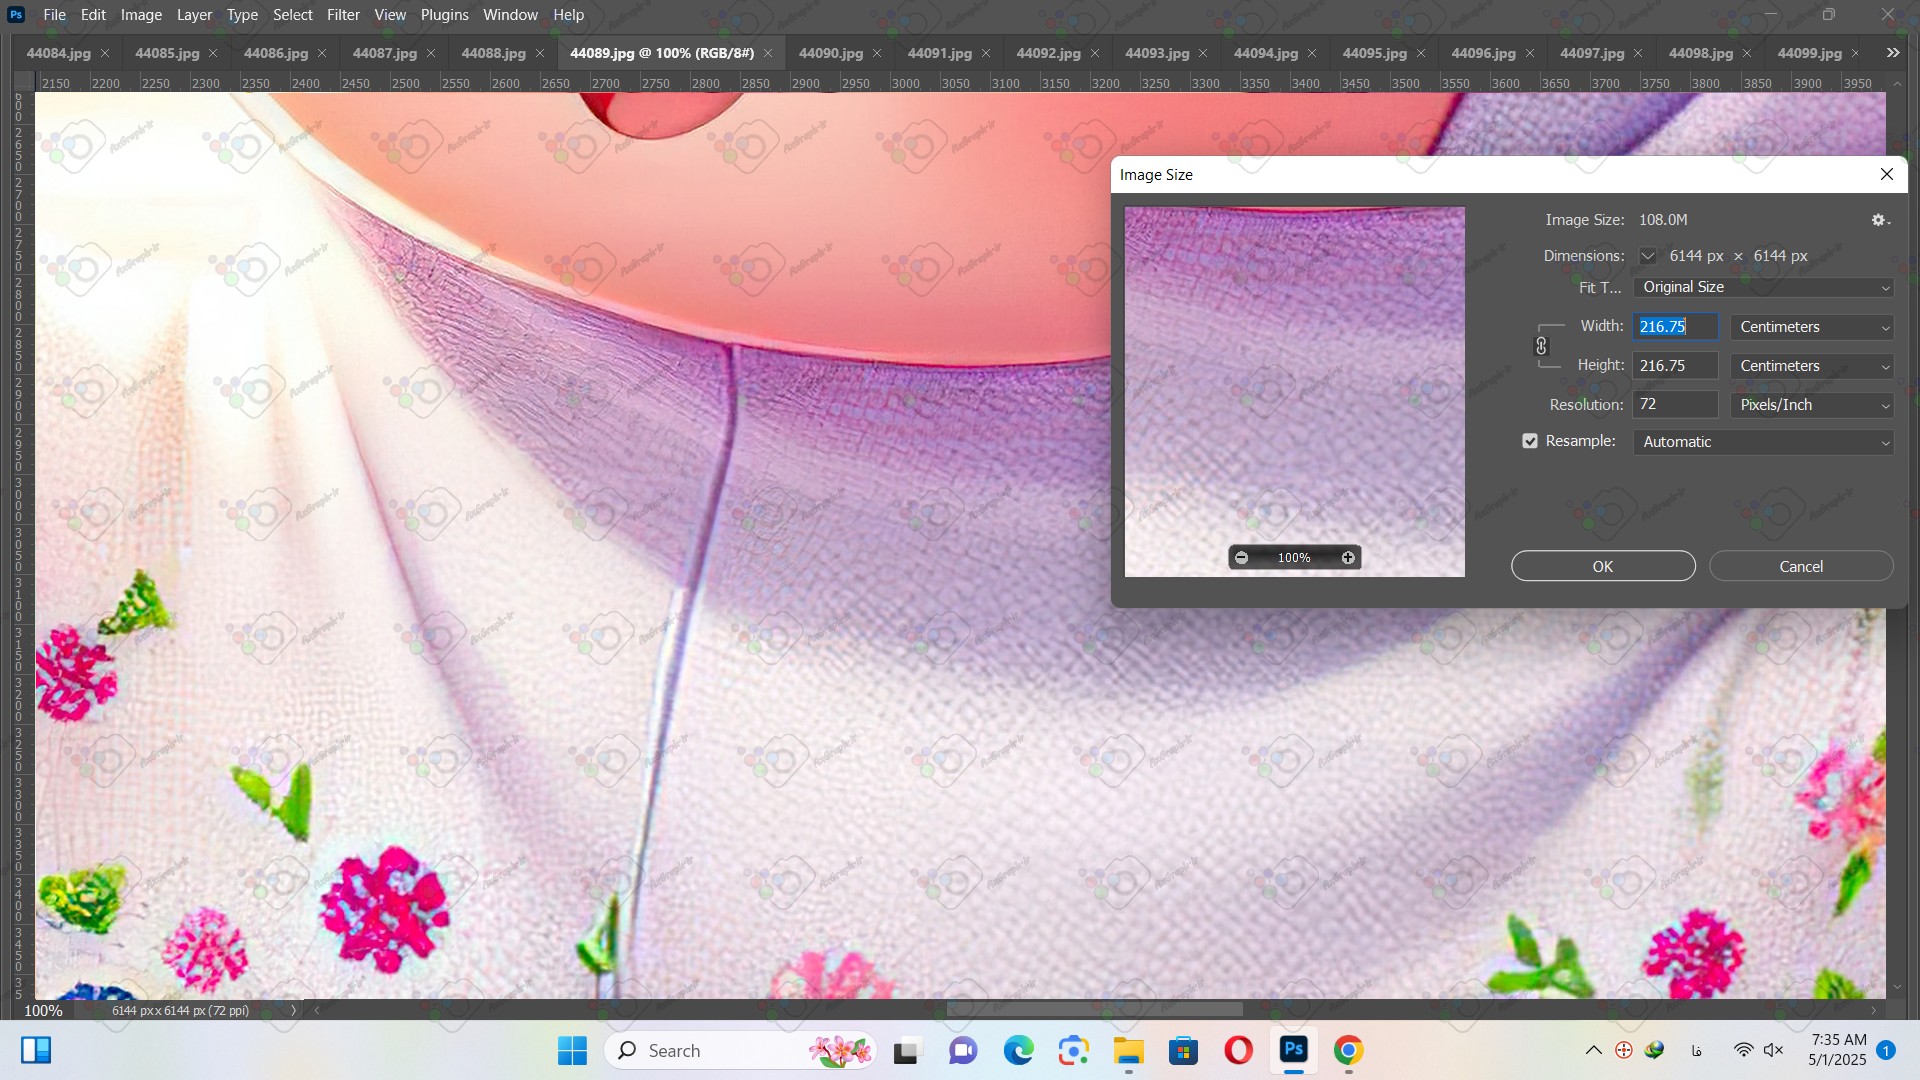Switch to the 44092.jpg tab
This screenshot has height=1080, width=1920.
1047,53
